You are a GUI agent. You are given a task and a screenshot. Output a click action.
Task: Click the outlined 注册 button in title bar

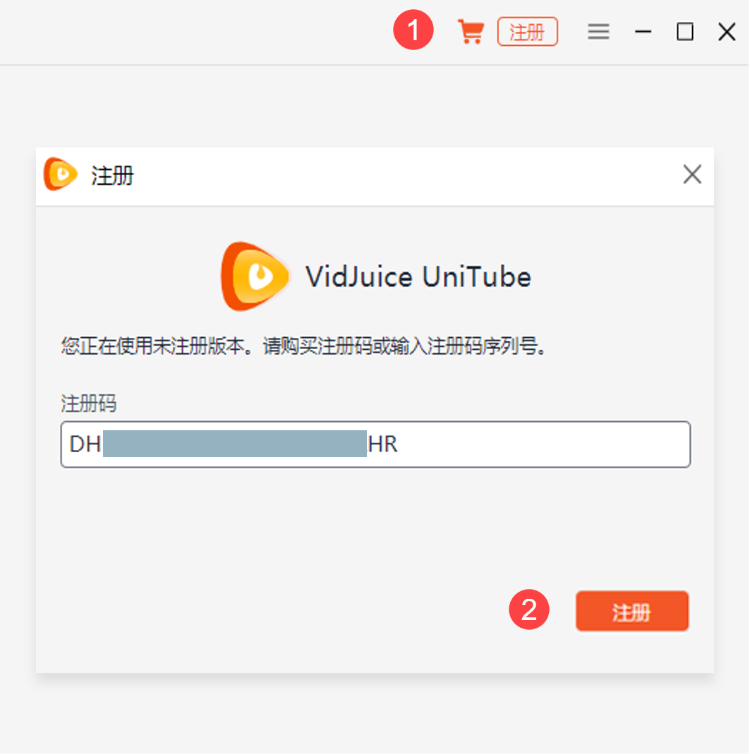tap(527, 32)
